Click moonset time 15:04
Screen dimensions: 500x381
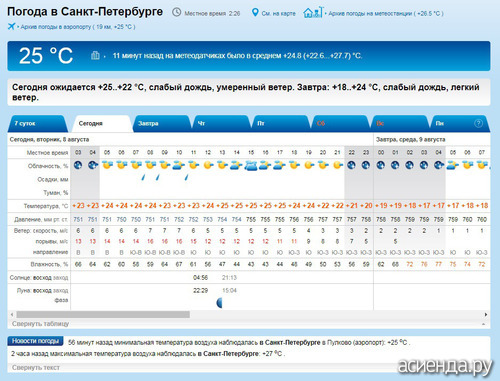tap(229, 291)
